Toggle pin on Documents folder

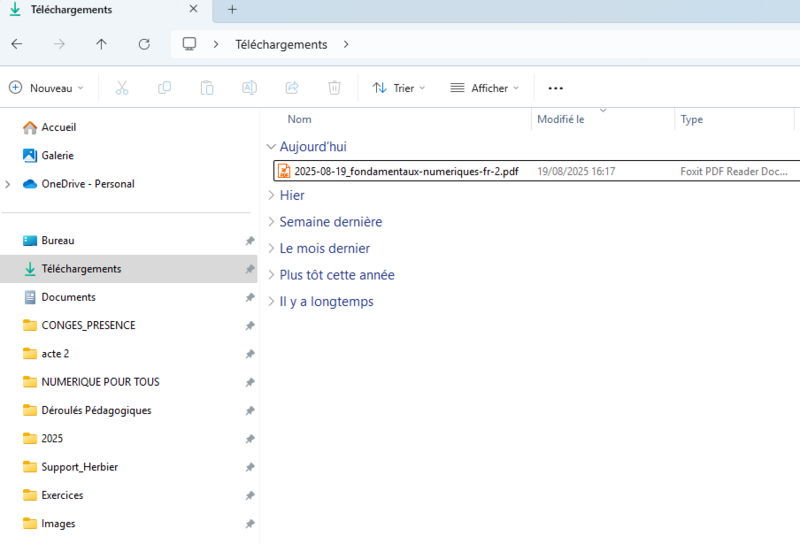[249, 298]
